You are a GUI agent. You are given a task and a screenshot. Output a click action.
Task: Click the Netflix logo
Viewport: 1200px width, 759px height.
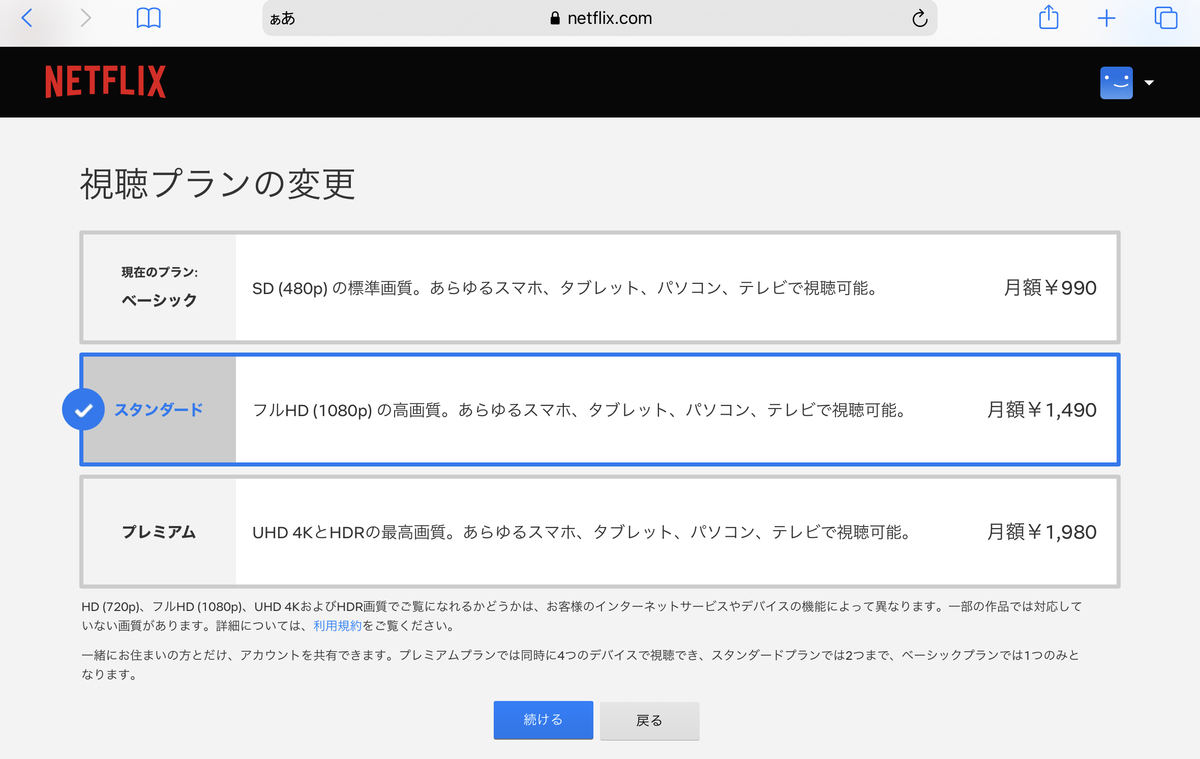105,82
